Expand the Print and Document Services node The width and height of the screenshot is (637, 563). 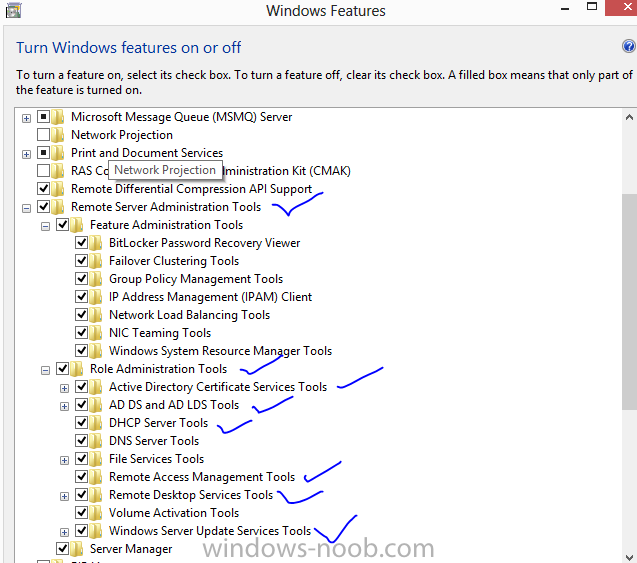point(26,154)
